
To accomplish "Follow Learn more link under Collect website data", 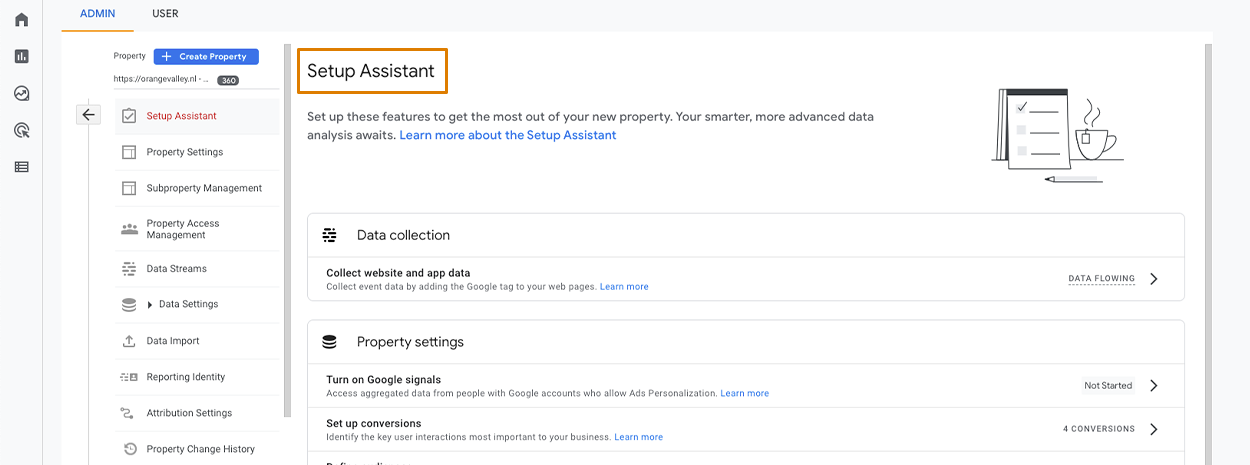I will coord(624,287).
